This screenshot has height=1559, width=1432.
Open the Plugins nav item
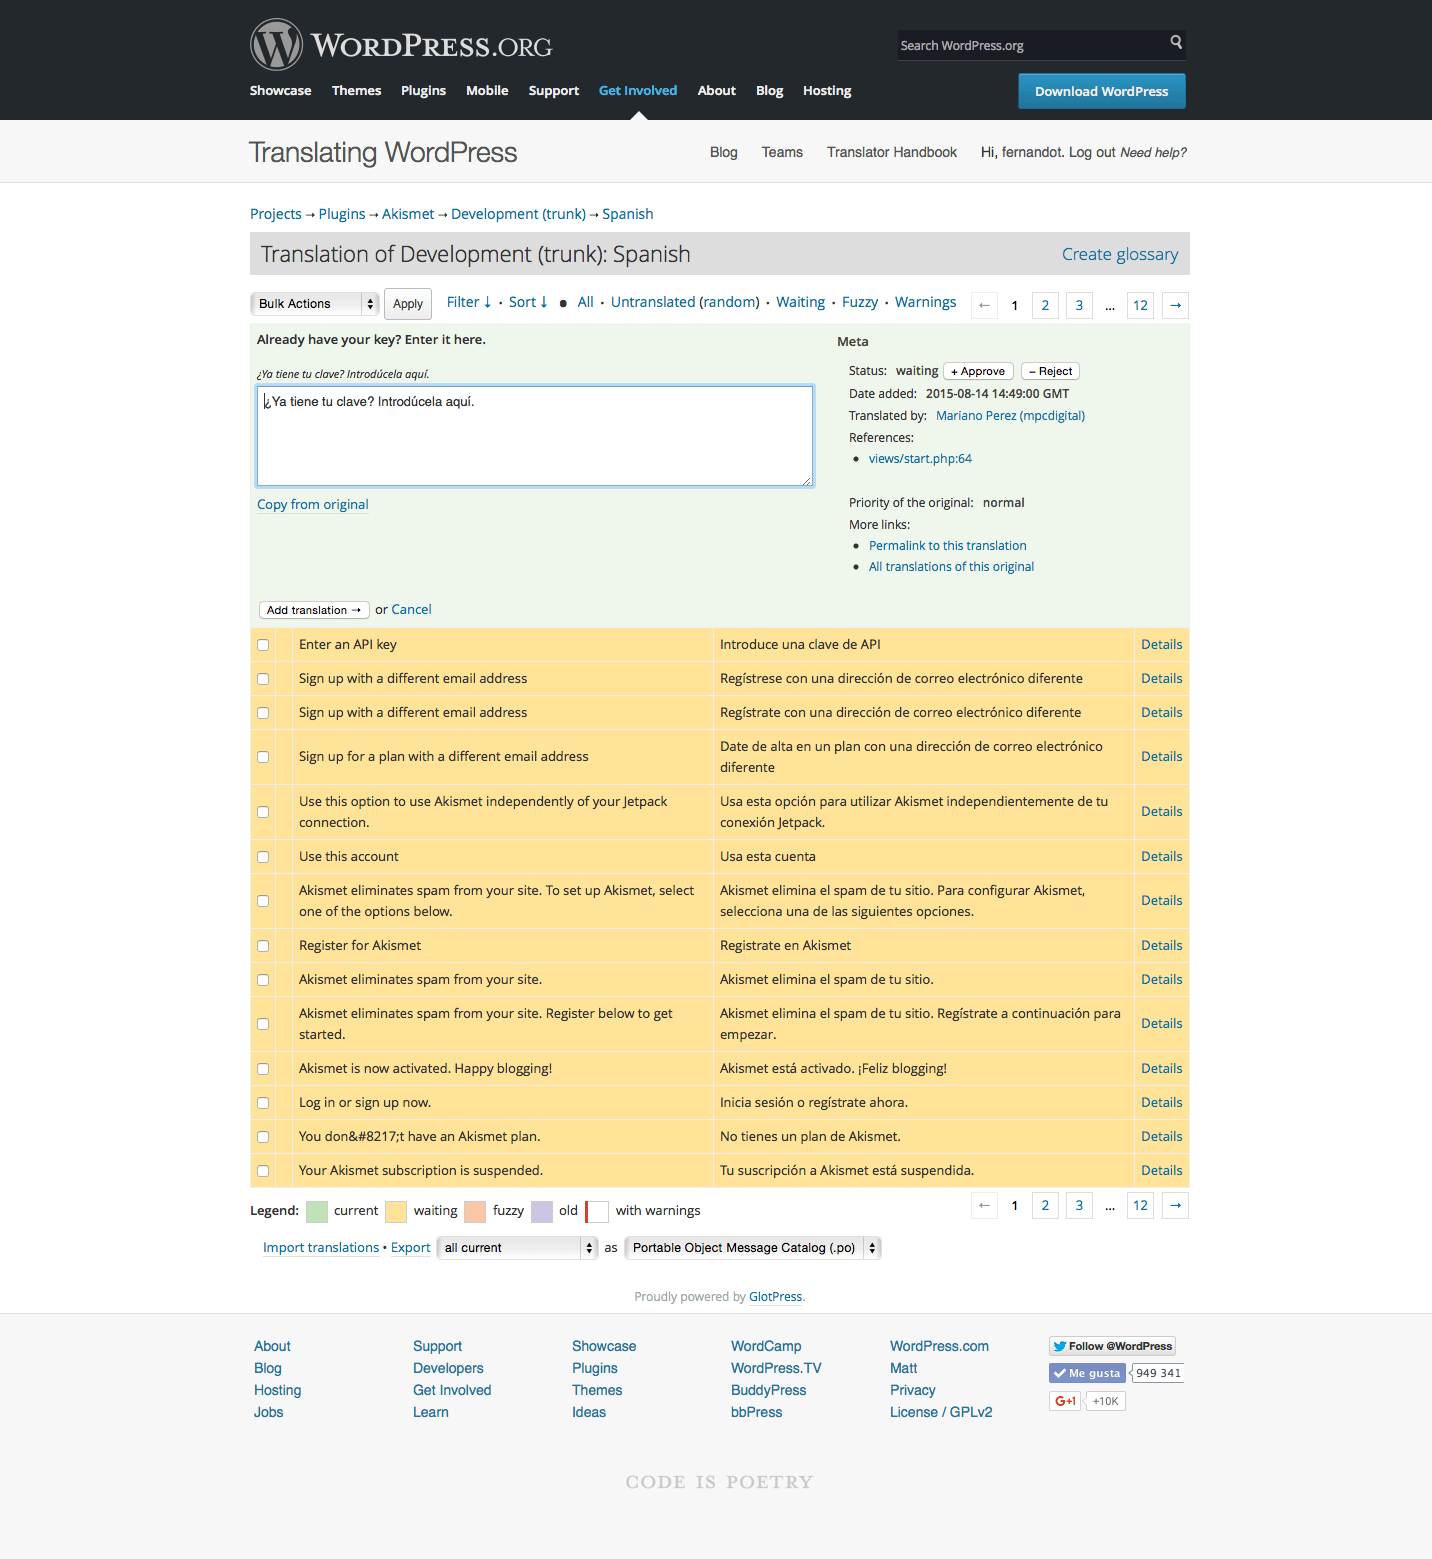[423, 90]
